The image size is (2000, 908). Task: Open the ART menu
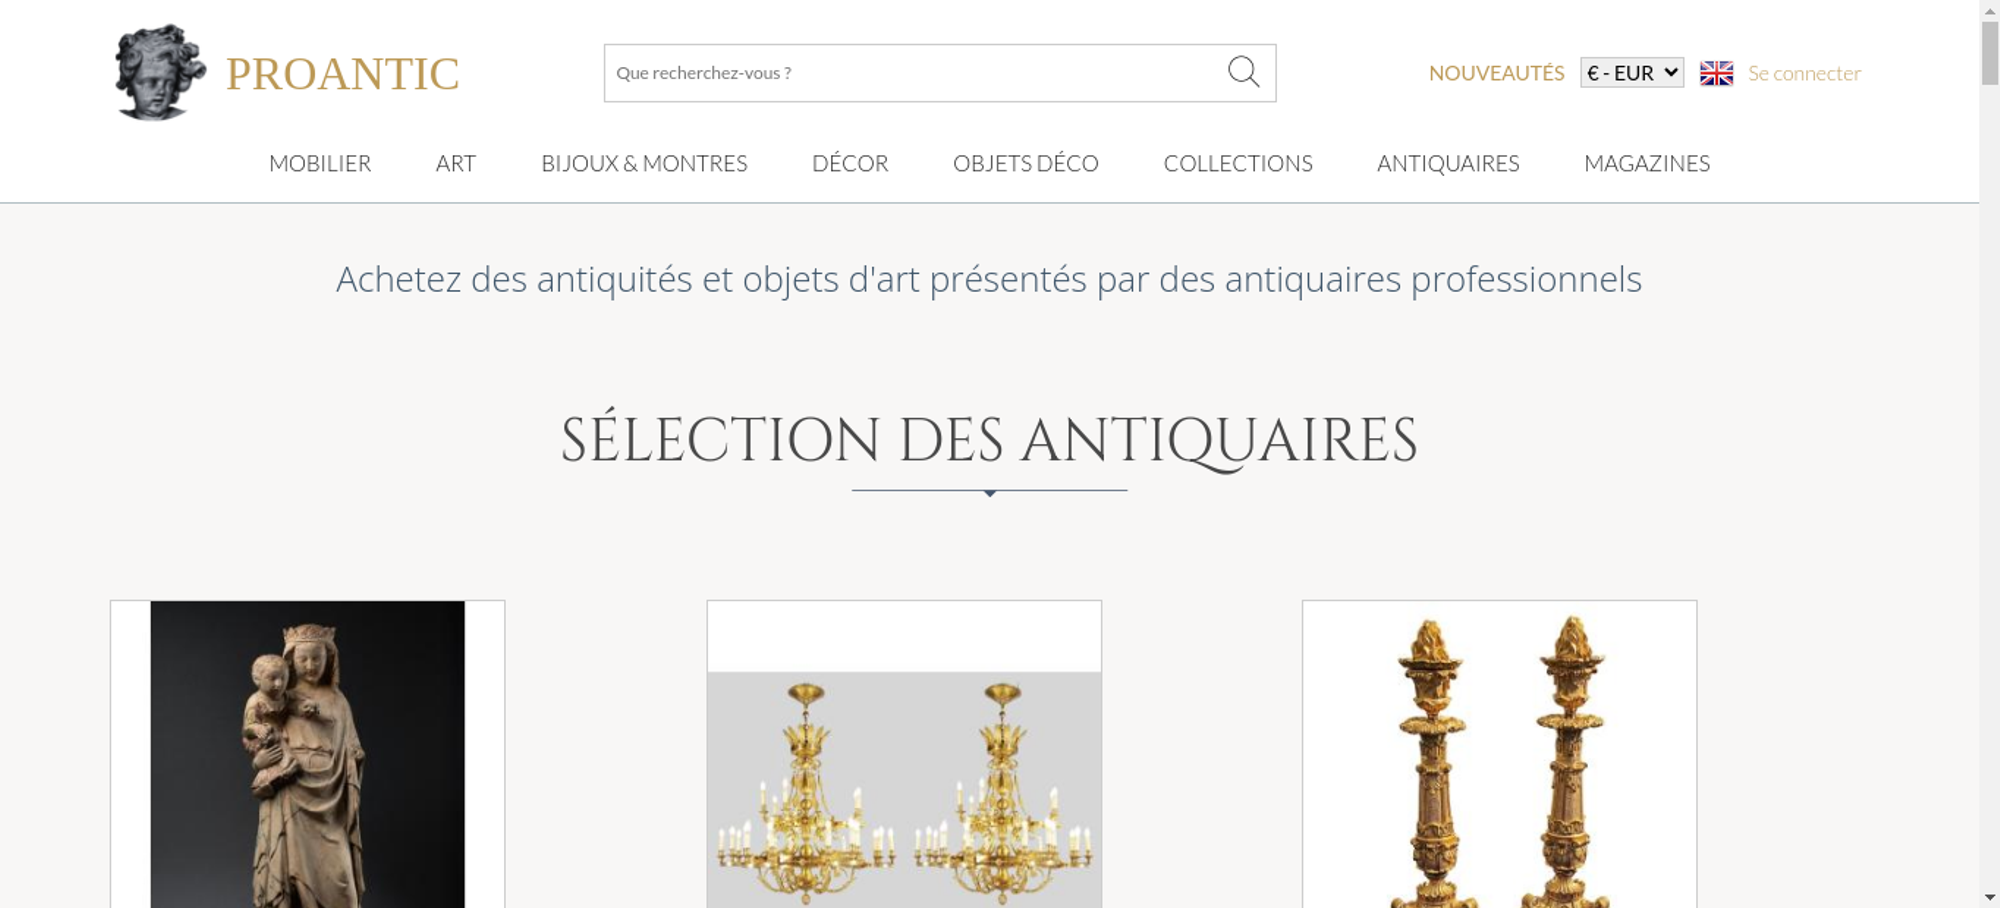[456, 163]
